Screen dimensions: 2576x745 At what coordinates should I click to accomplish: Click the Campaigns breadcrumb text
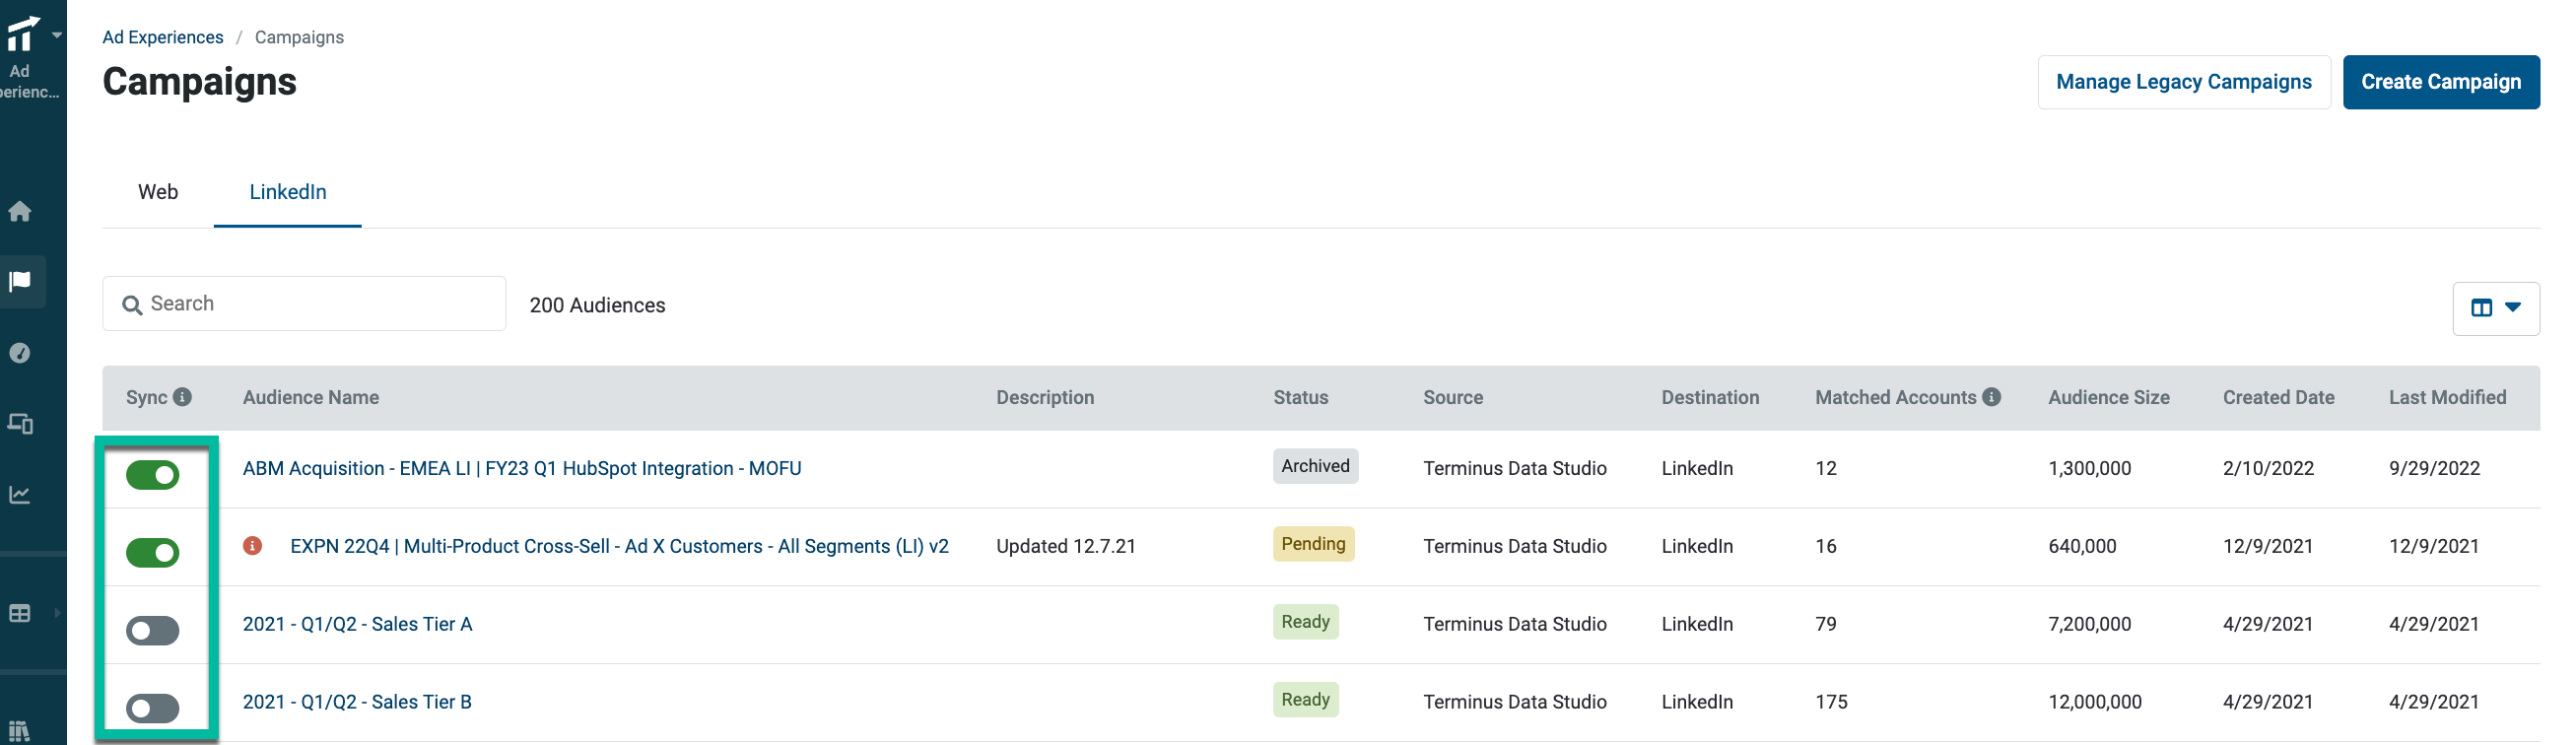click(299, 37)
